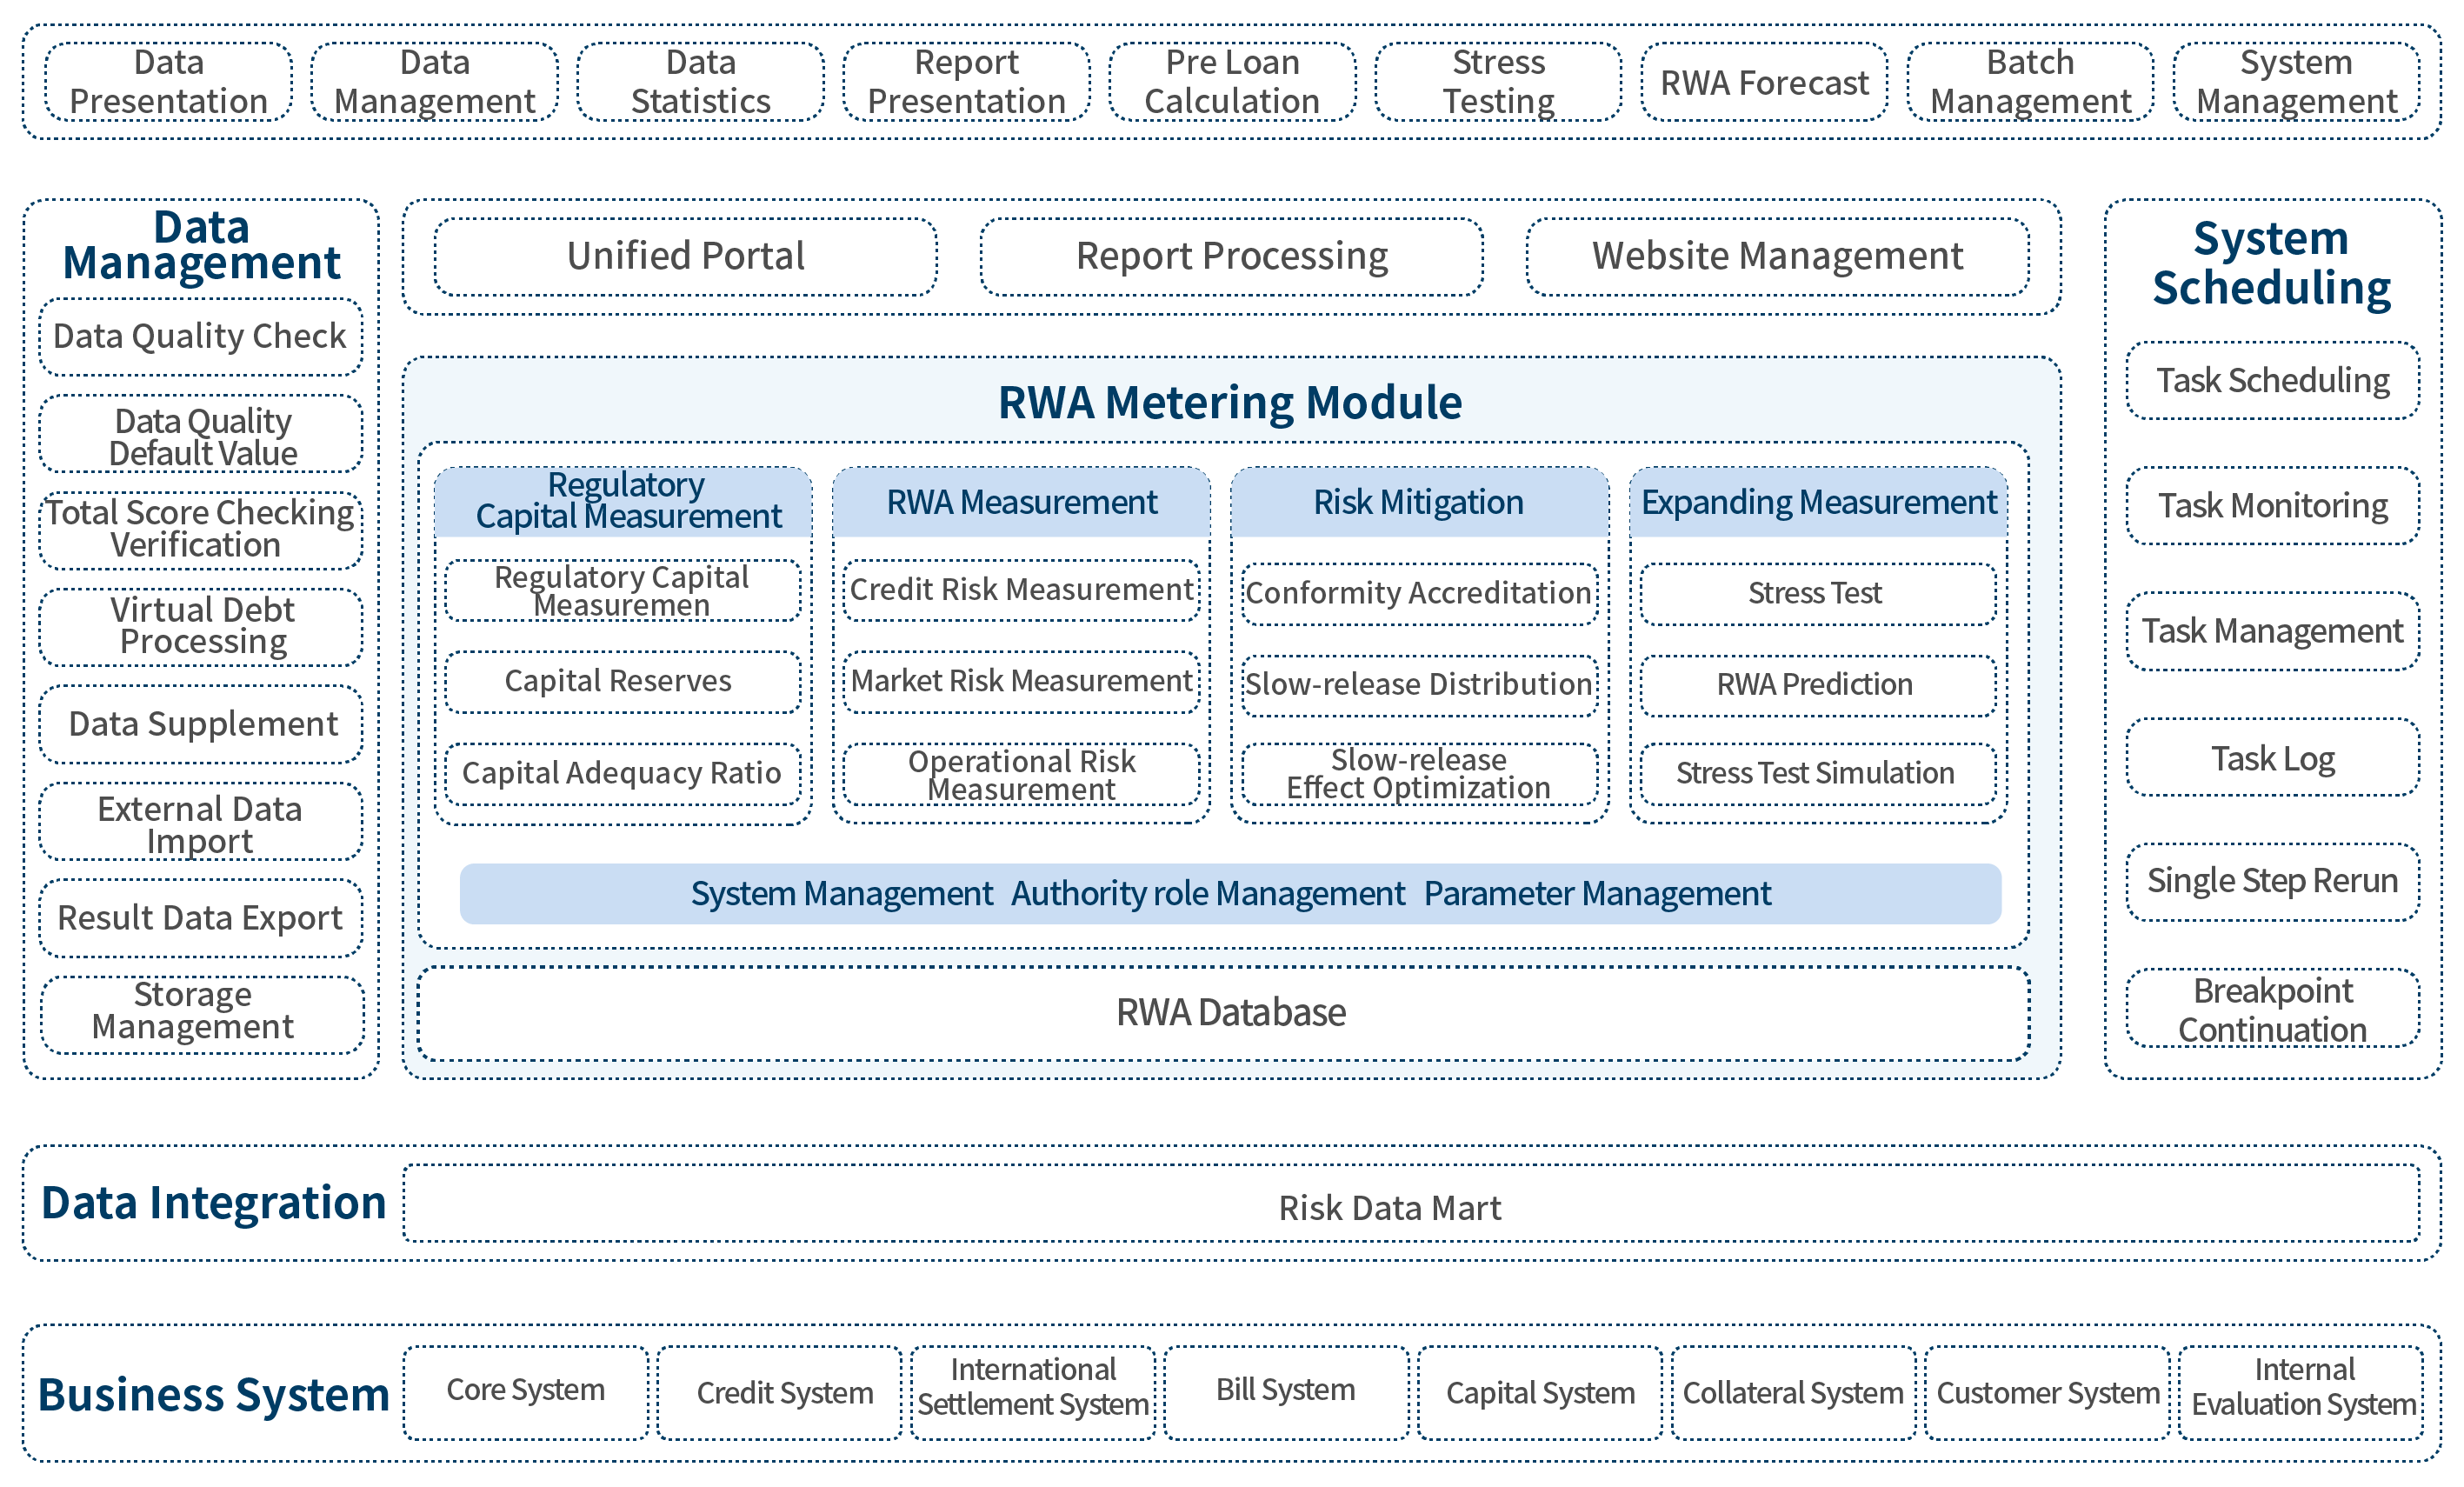Open International Settlement System
The height and width of the screenshot is (1487, 2464).
(x=1033, y=1393)
